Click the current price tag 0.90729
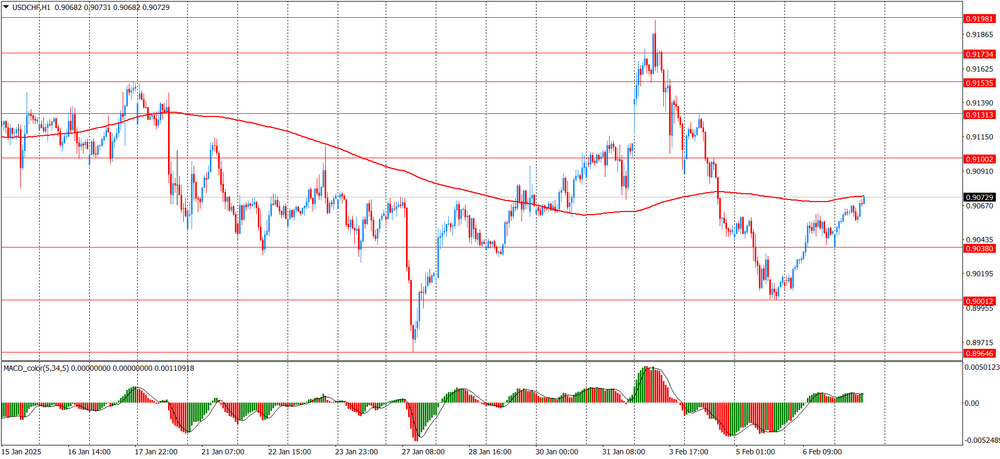The width and height of the screenshot is (1000, 459). 981,198
